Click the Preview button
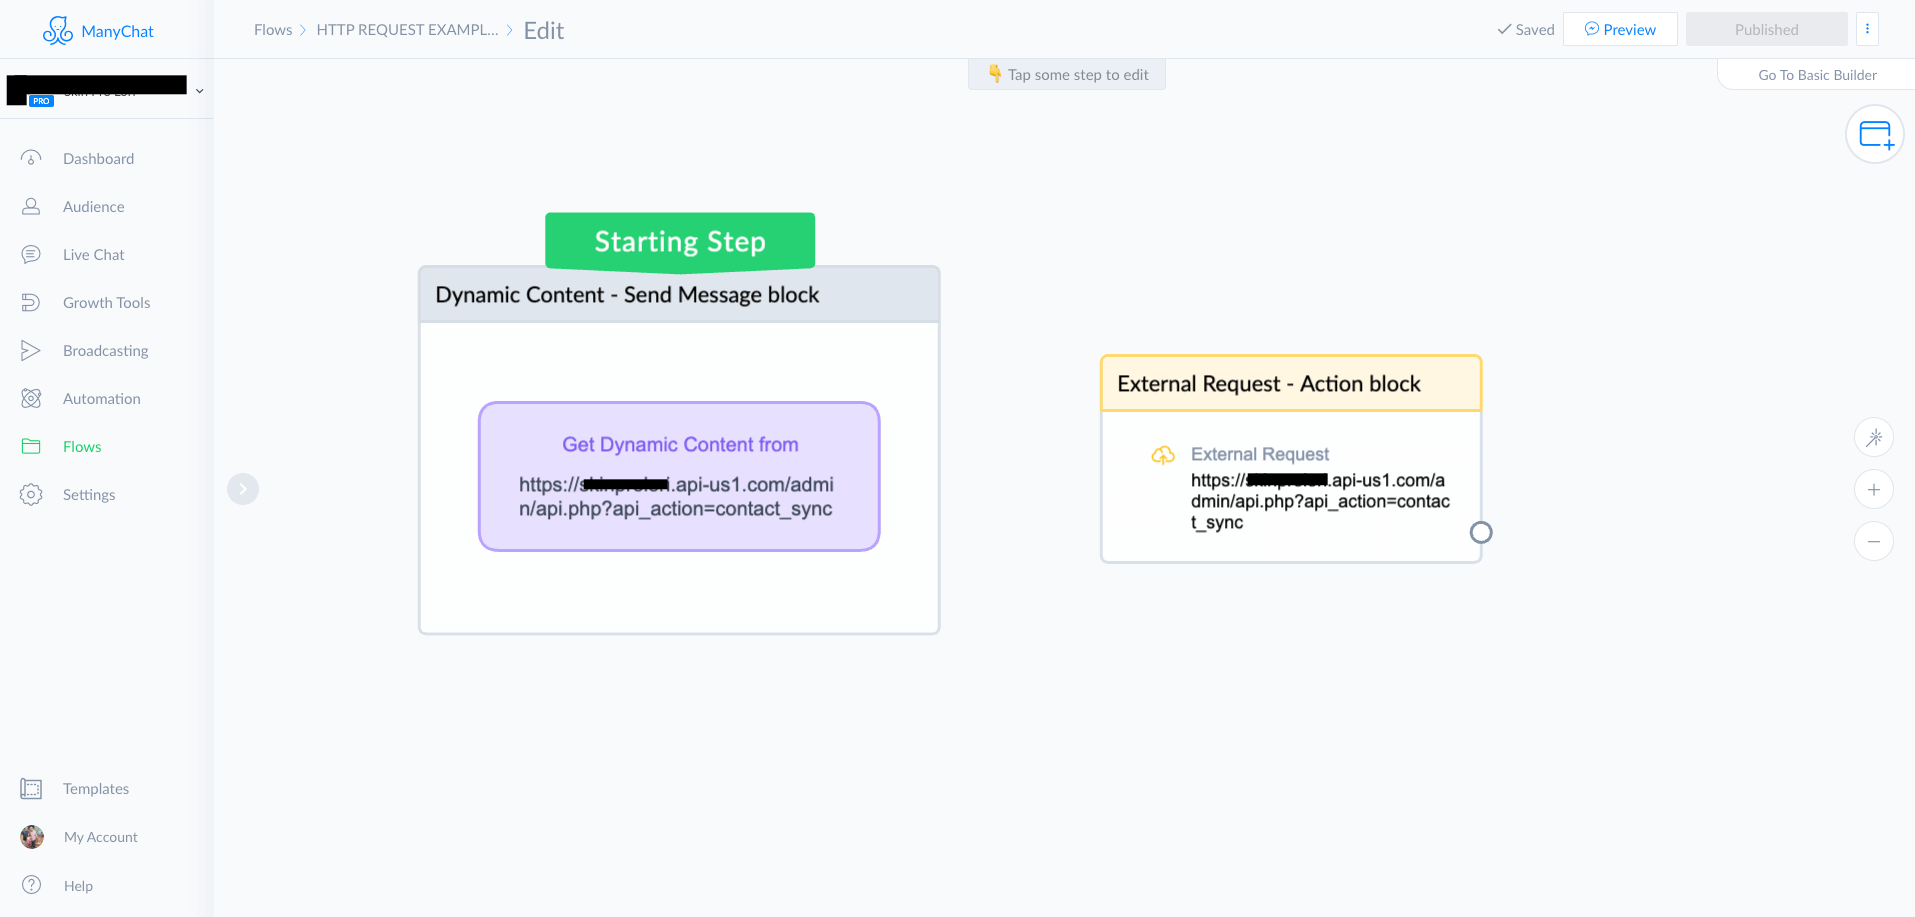Screen dimensions: 1915x917 [1619, 29]
